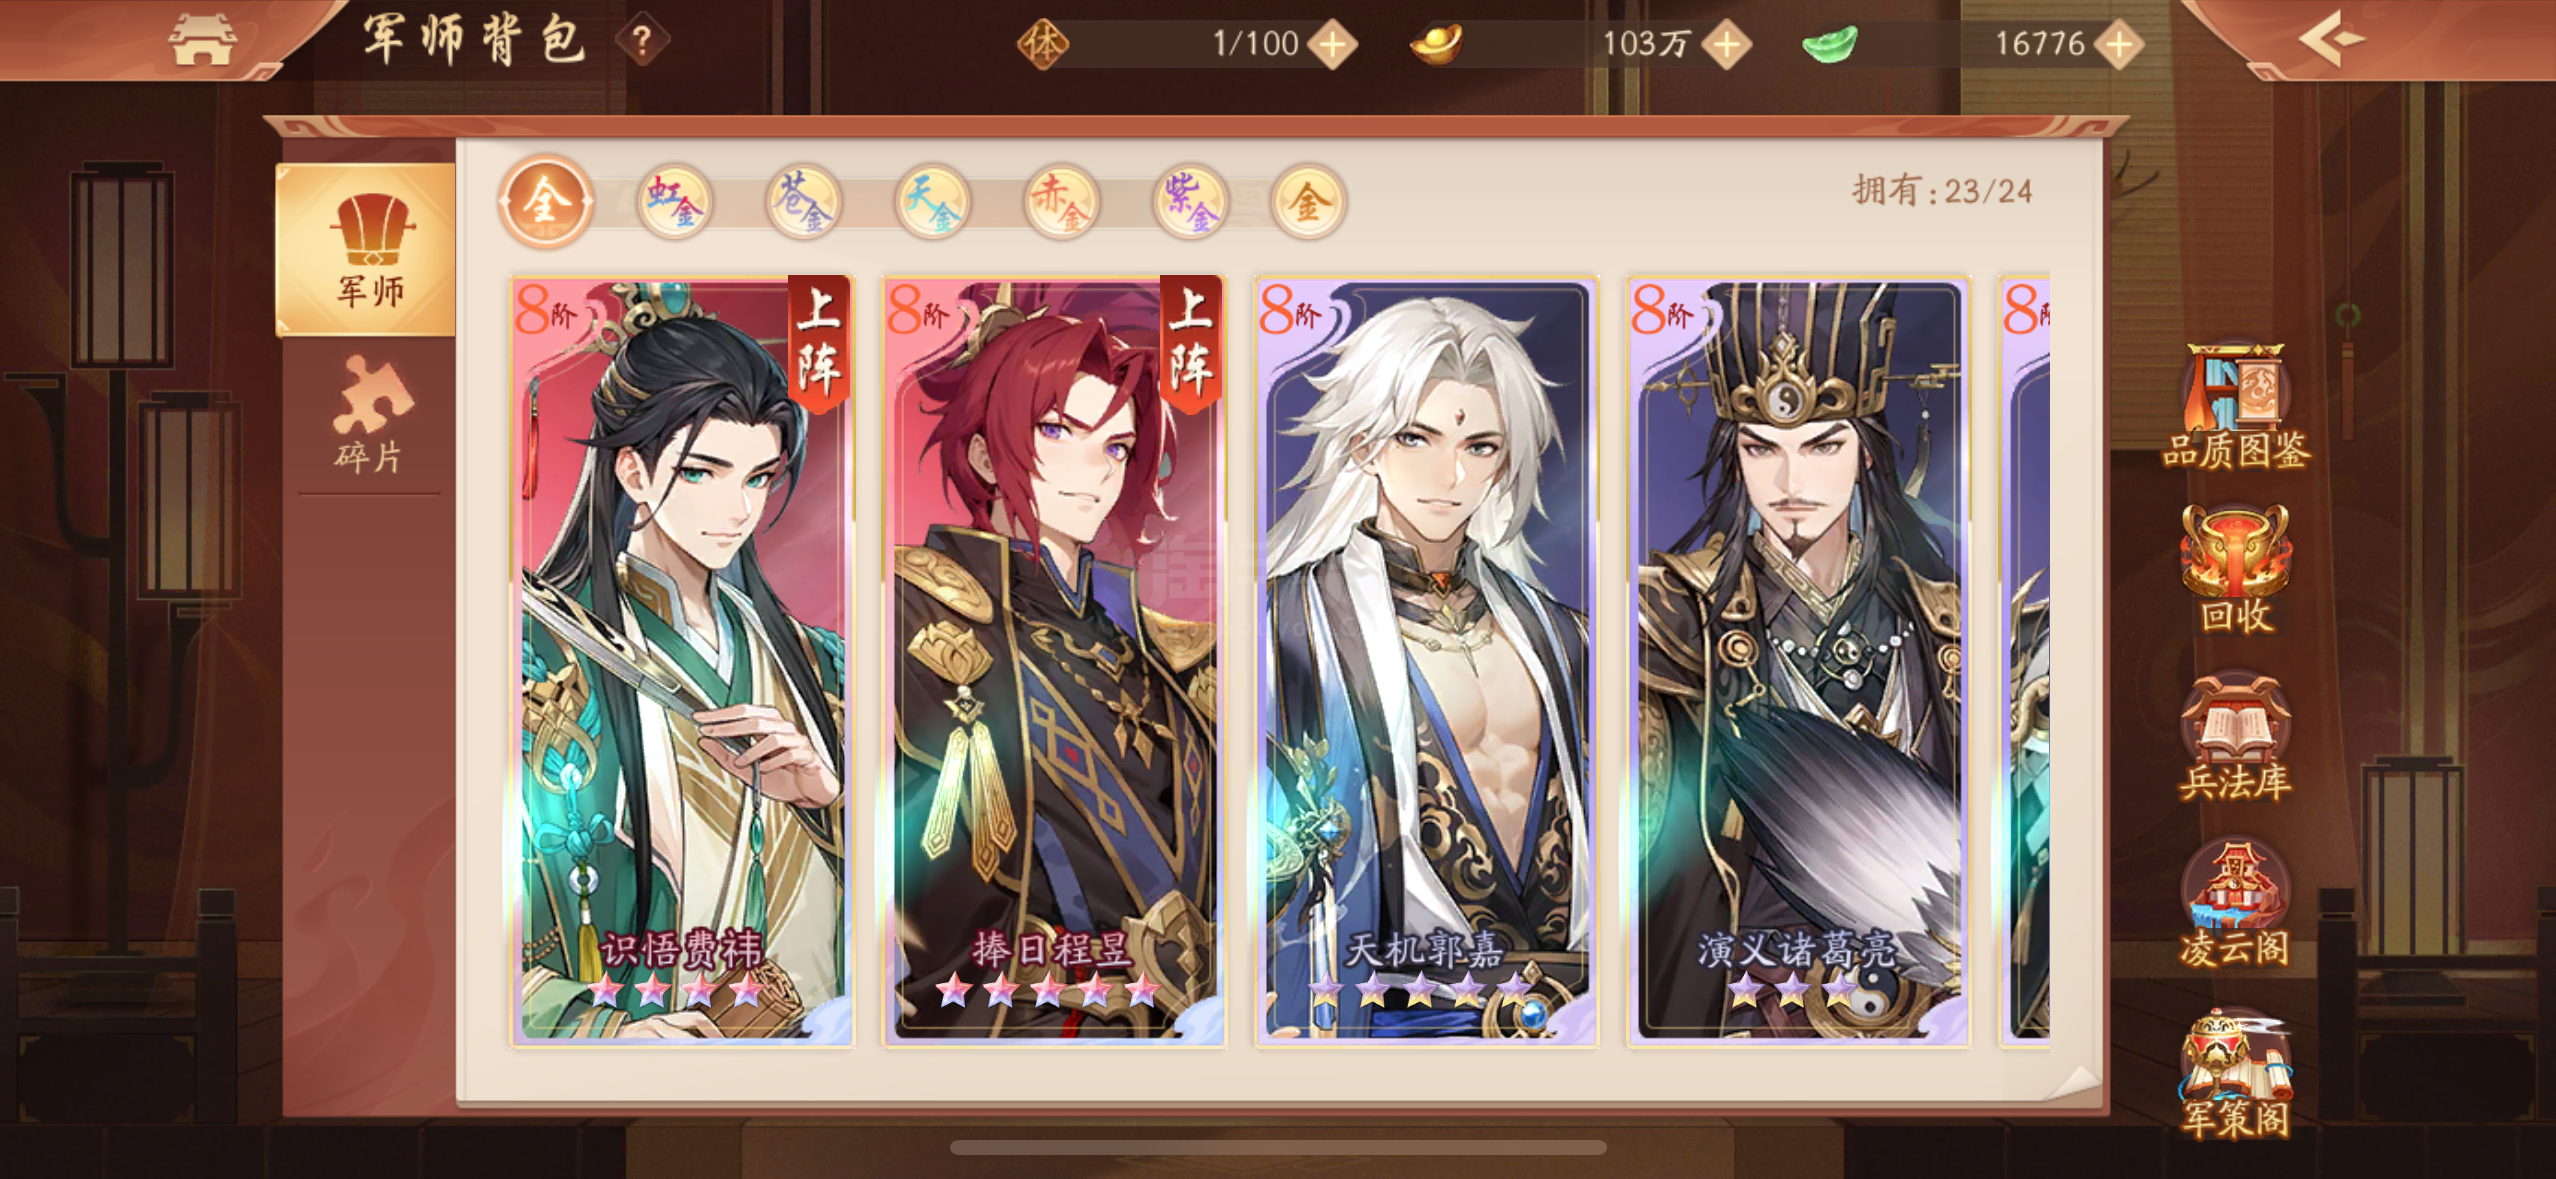Add jade with the 16776 plus button
Screen dimensions: 2556x1179
point(2119,44)
